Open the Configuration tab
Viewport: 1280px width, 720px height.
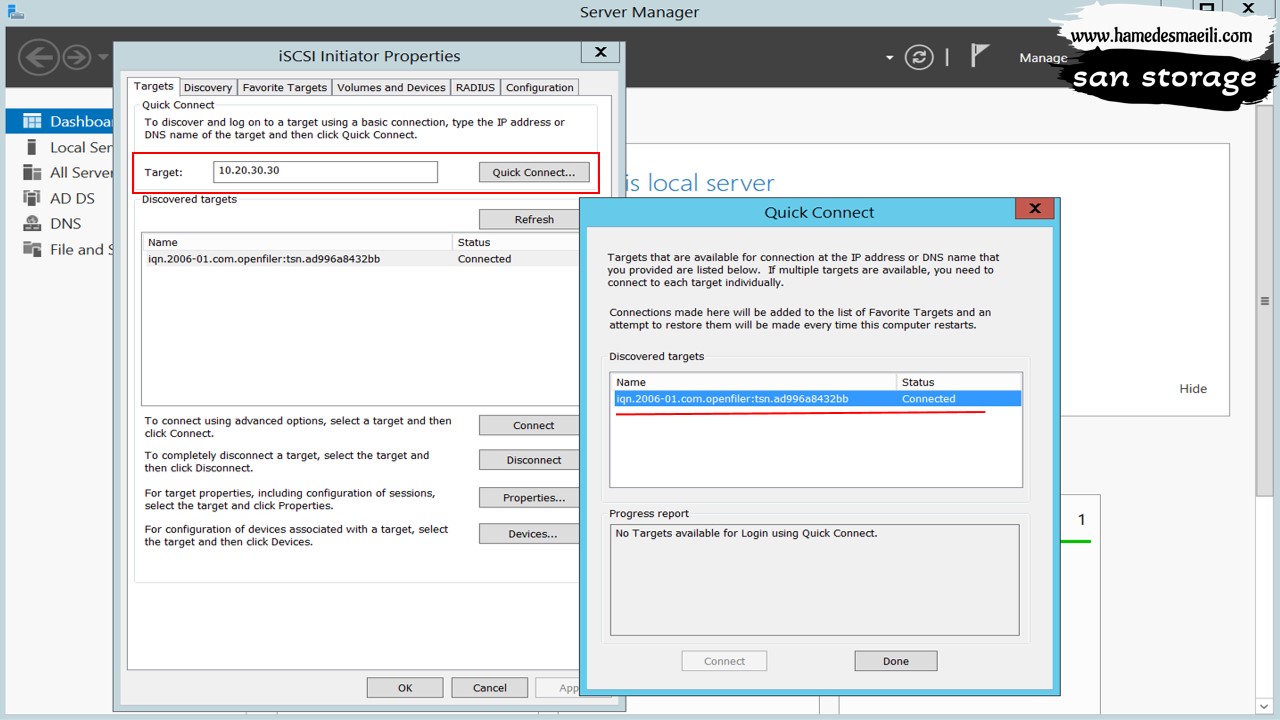(539, 88)
